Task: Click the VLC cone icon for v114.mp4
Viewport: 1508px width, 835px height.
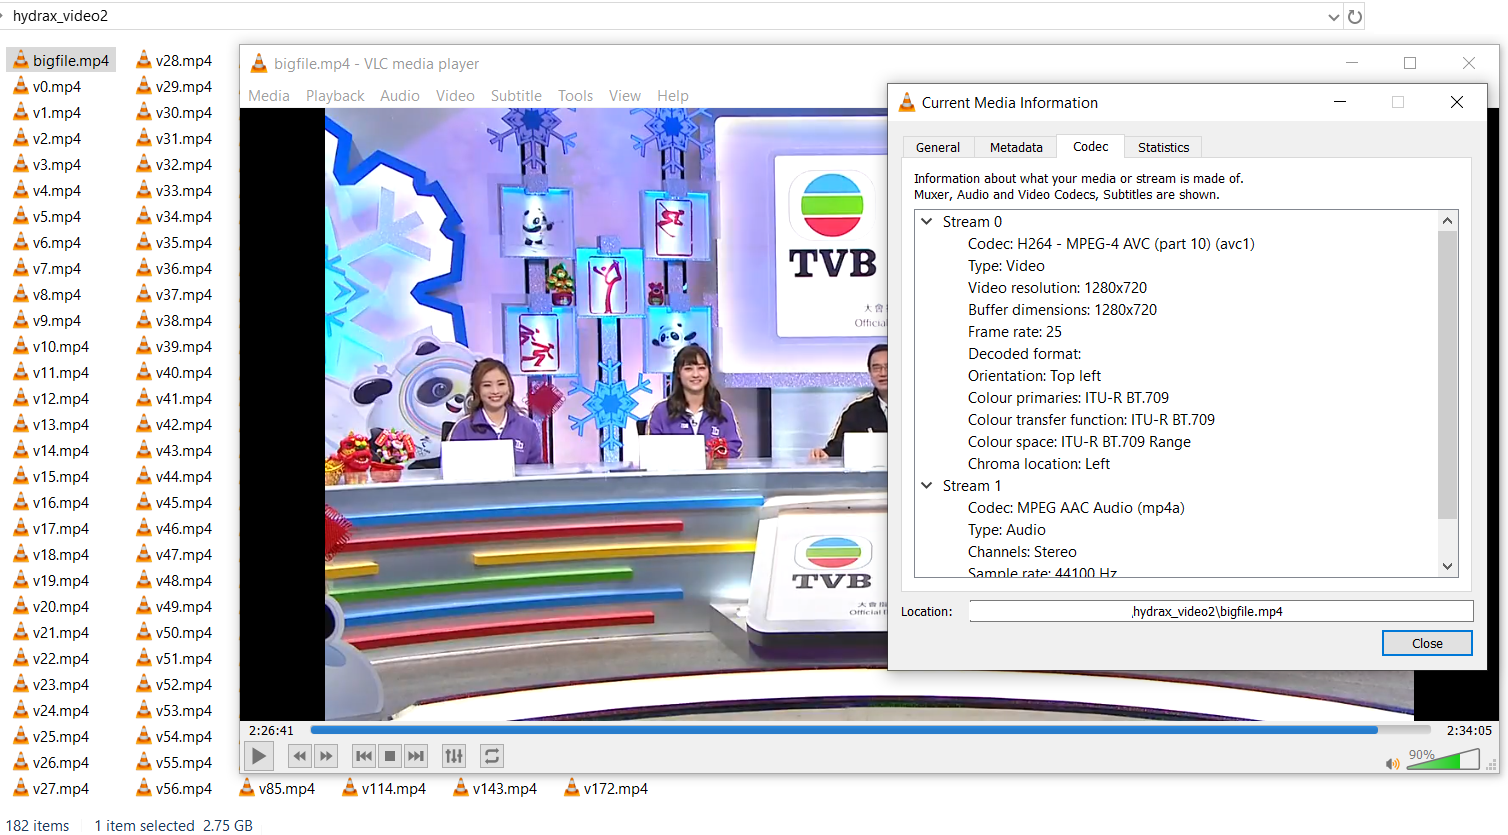Action: (350, 788)
